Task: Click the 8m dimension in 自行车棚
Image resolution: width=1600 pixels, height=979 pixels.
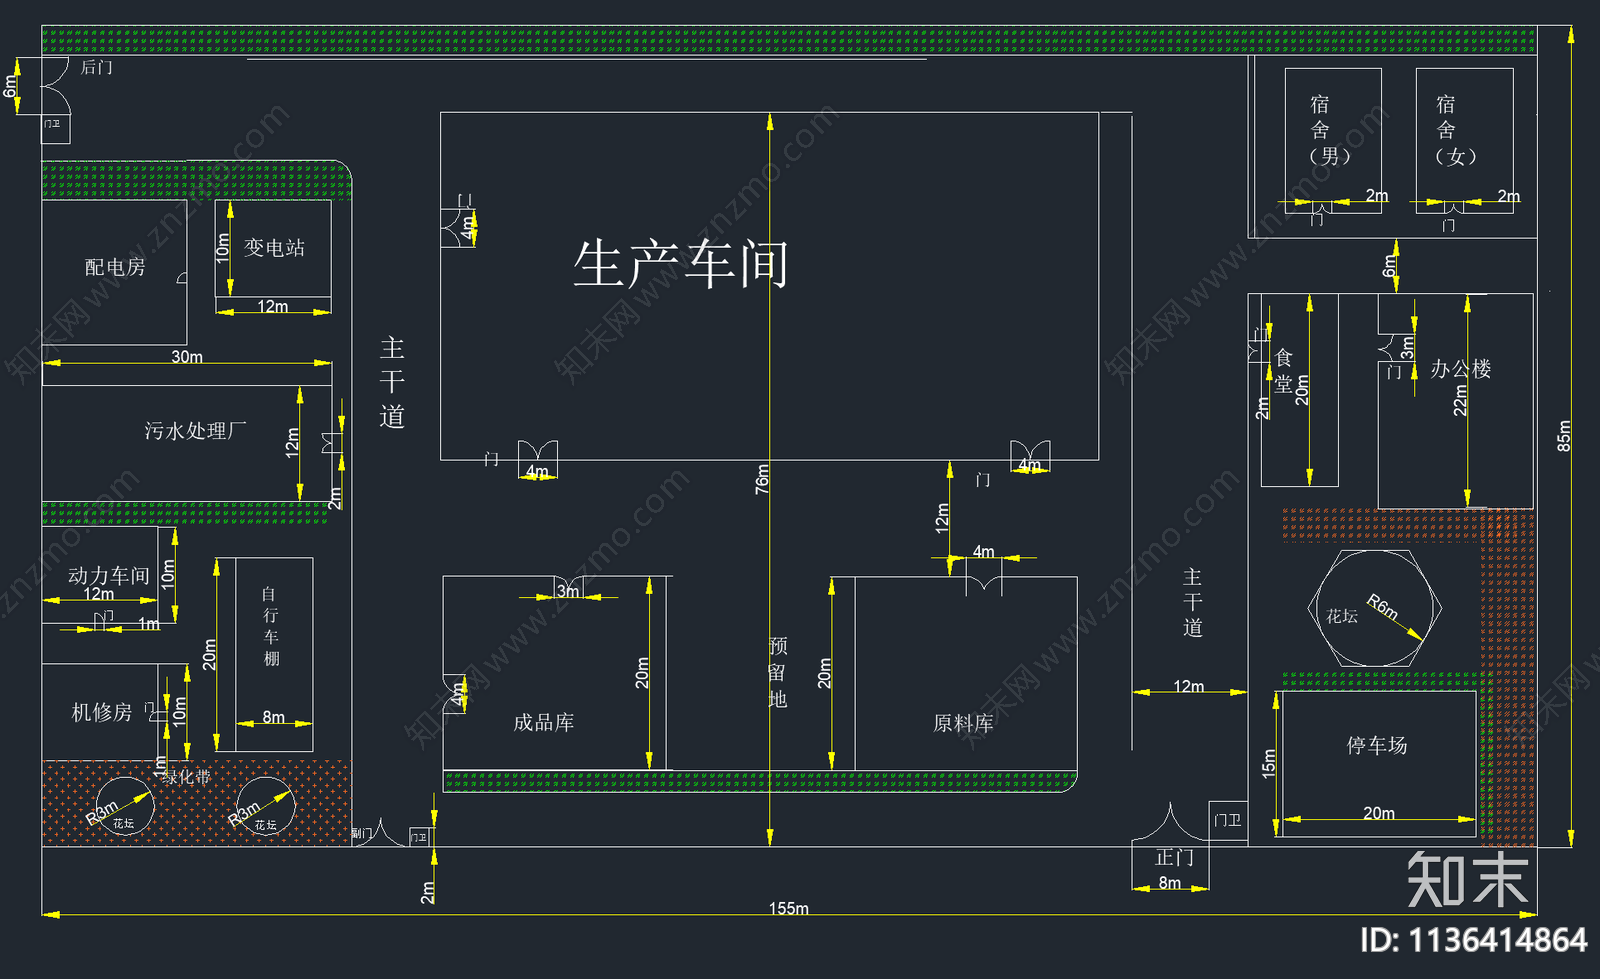Action: tap(274, 717)
